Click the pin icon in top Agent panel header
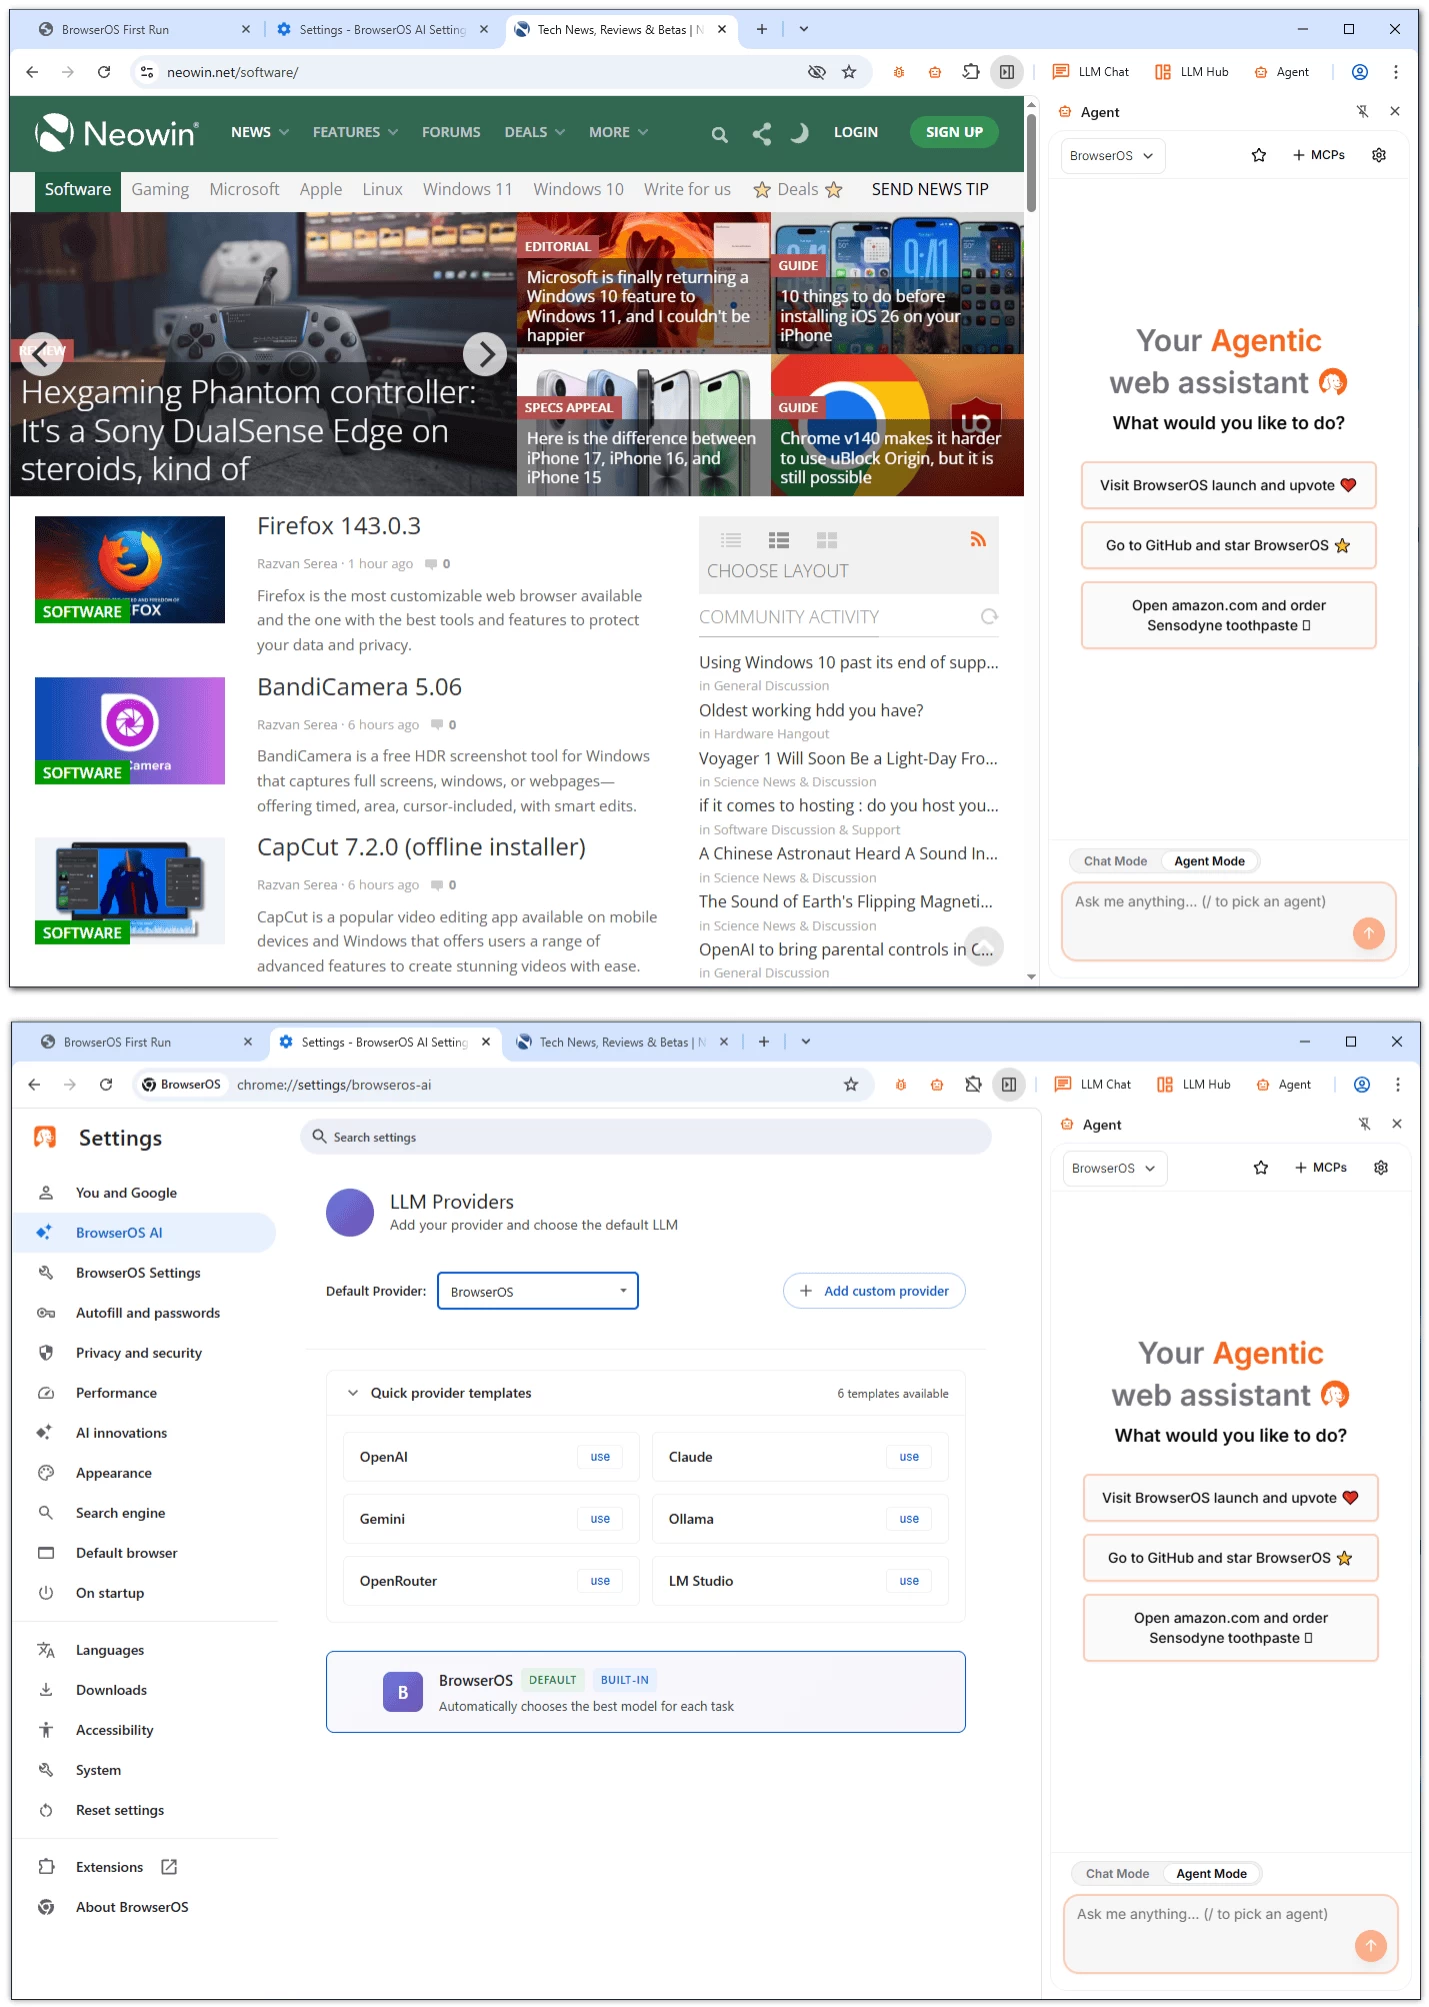Image resolution: width=1429 pixels, height=2007 pixels. point(1362,112)
